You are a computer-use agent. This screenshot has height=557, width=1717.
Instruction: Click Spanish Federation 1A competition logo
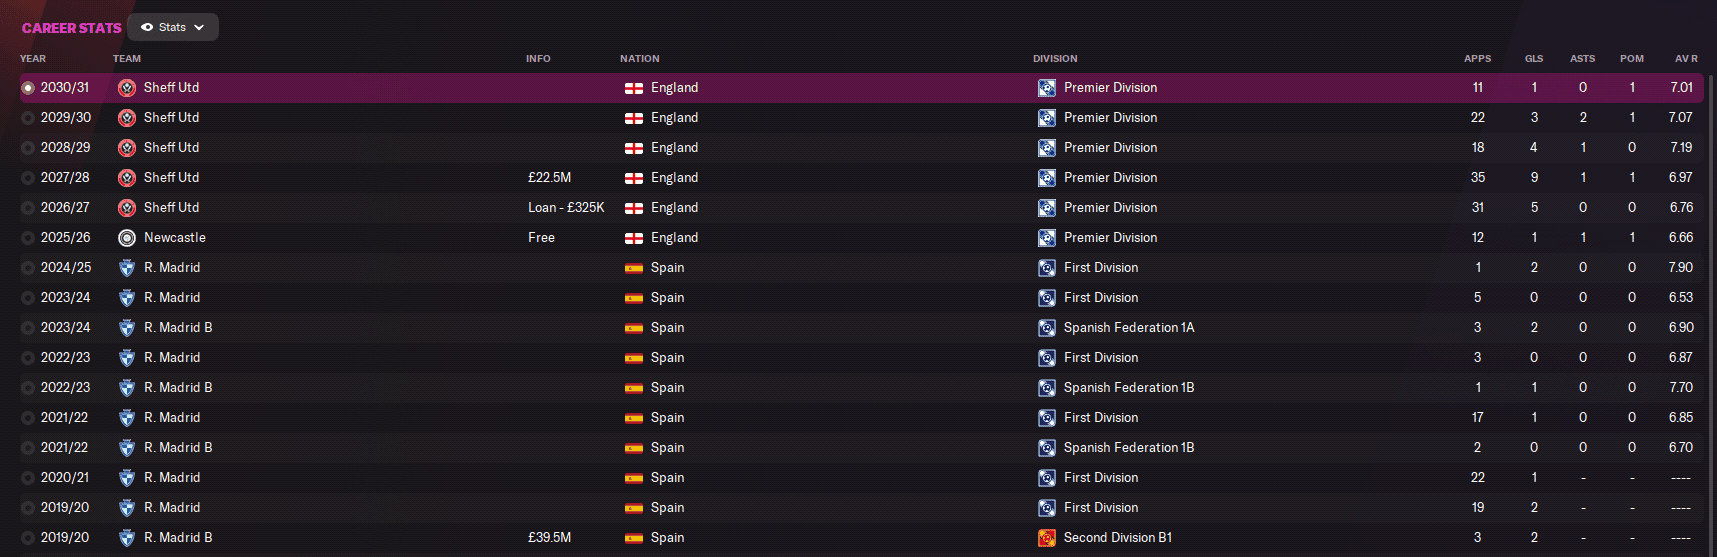coord(1046,328)
